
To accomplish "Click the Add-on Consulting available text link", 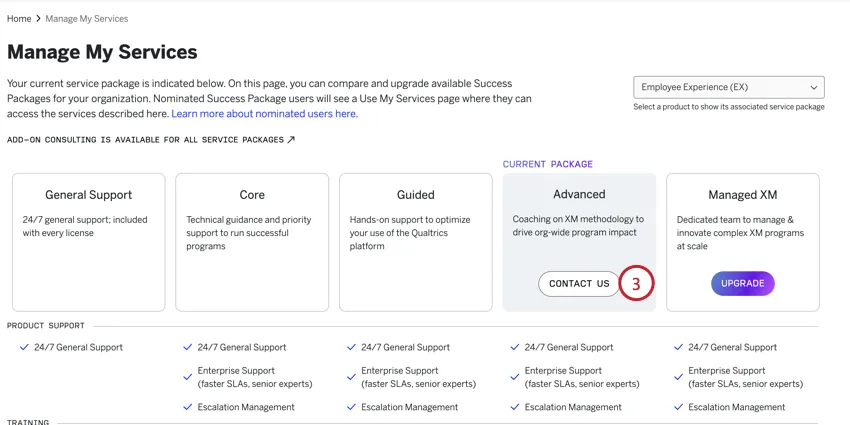I will click(x=145, y=140).
